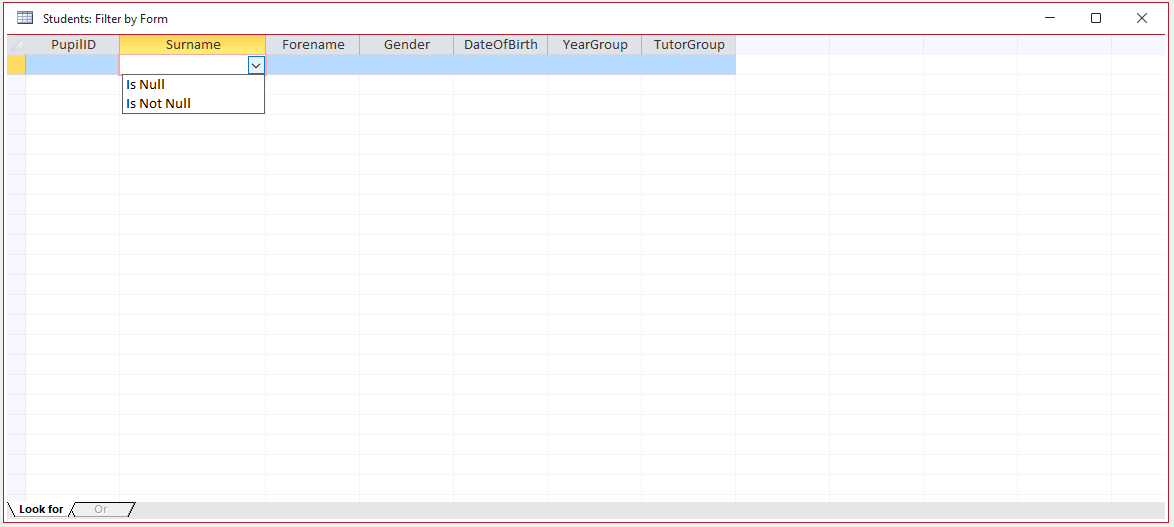Click the PupilID filter criteria cell
This screenshot has width=1174, height=527.
[x=73, y=65]
